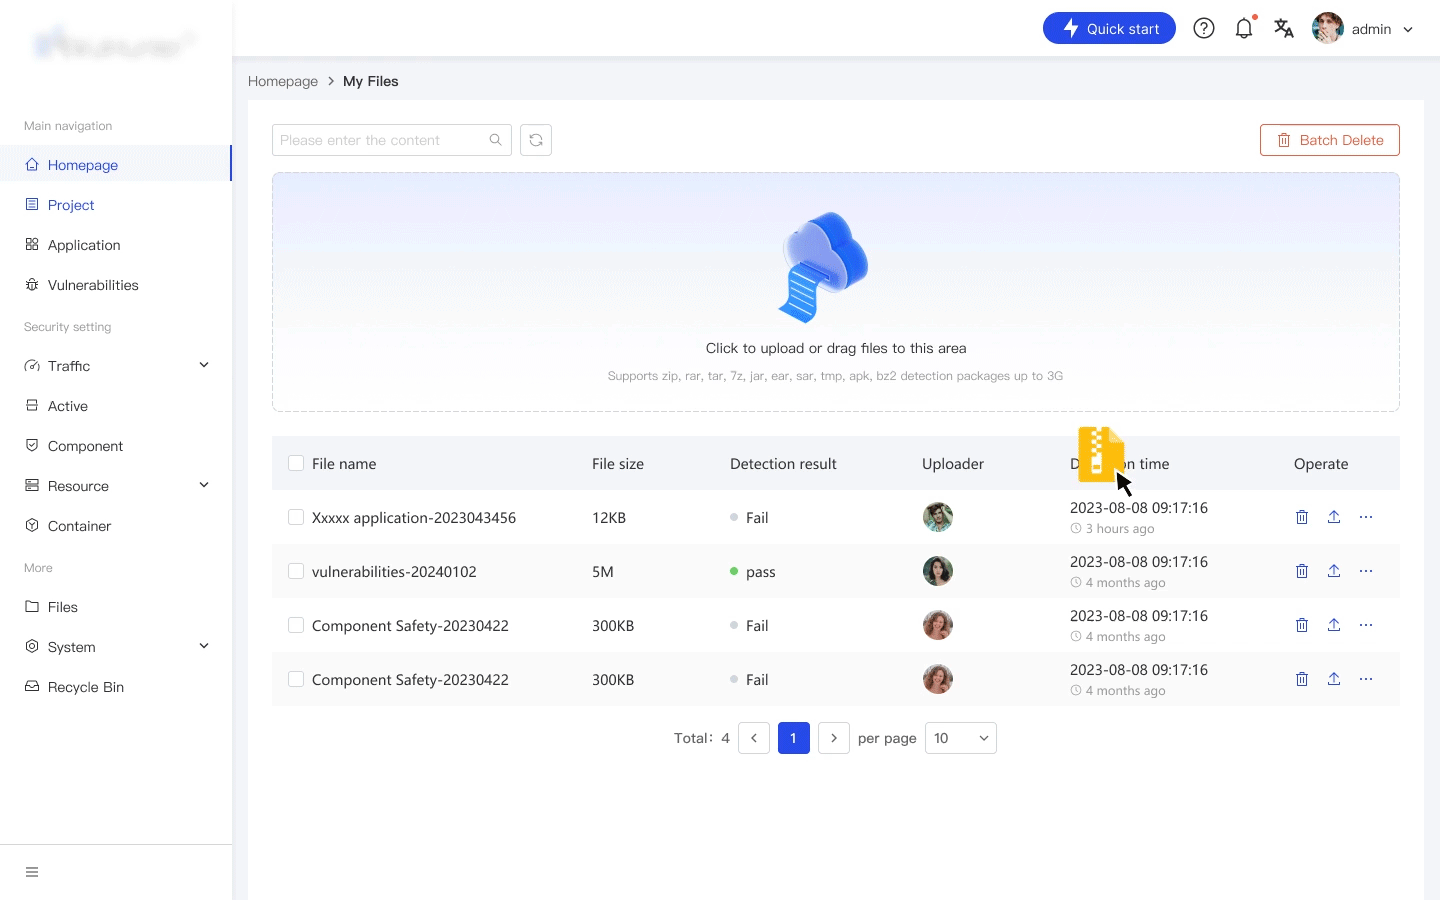The width and height of the screenshot is (1440, 900).
Task: Click the 'File size' column header
Action: coord(618,463)
